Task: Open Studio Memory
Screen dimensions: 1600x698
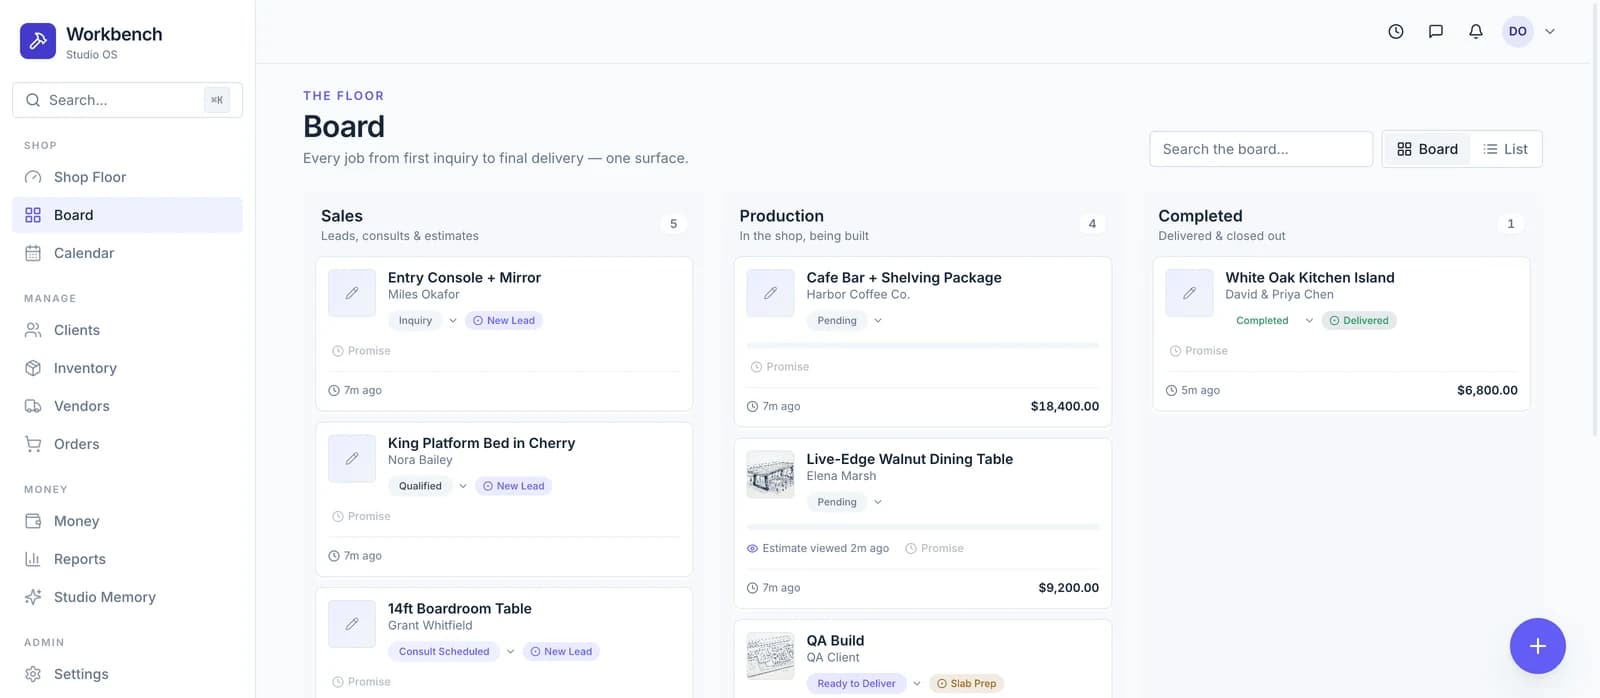Action: (127, 597)
